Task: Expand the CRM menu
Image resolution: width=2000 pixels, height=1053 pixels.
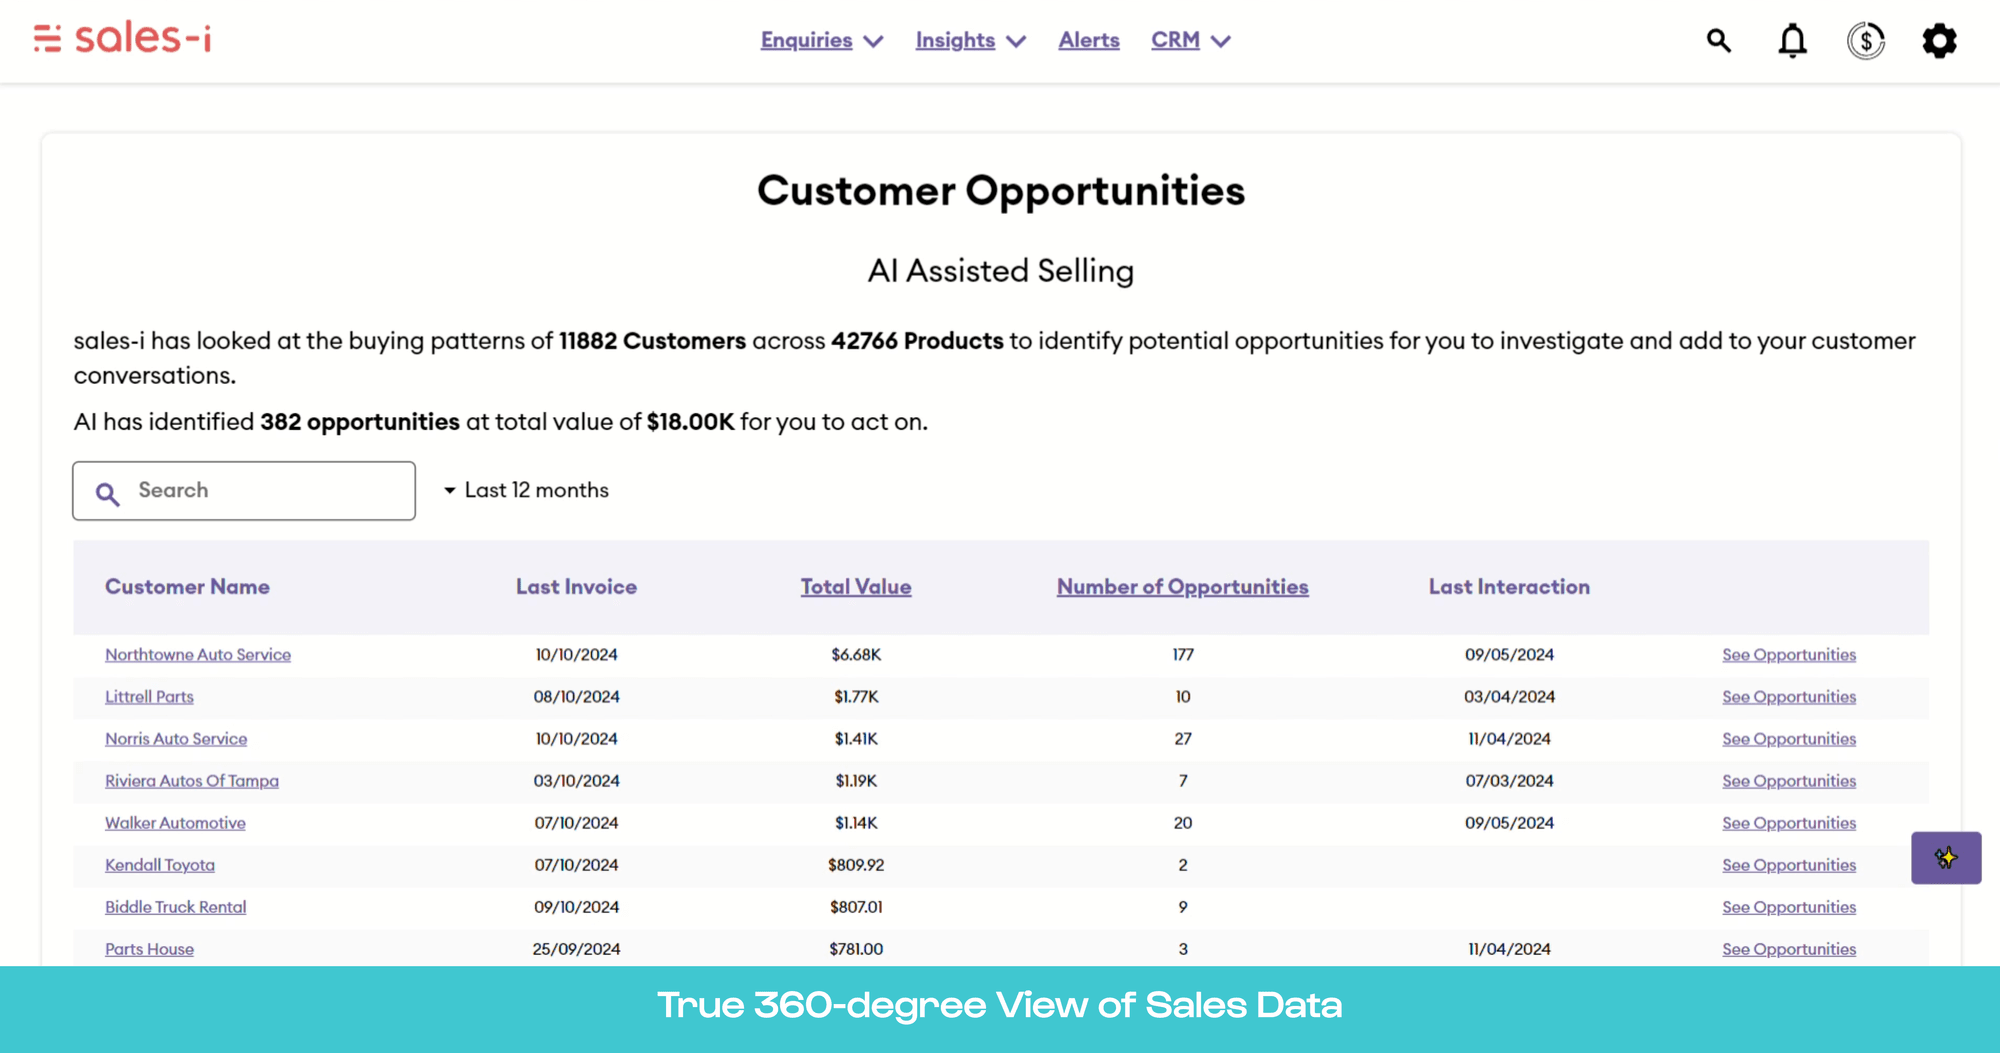Action: (1190, 40)
